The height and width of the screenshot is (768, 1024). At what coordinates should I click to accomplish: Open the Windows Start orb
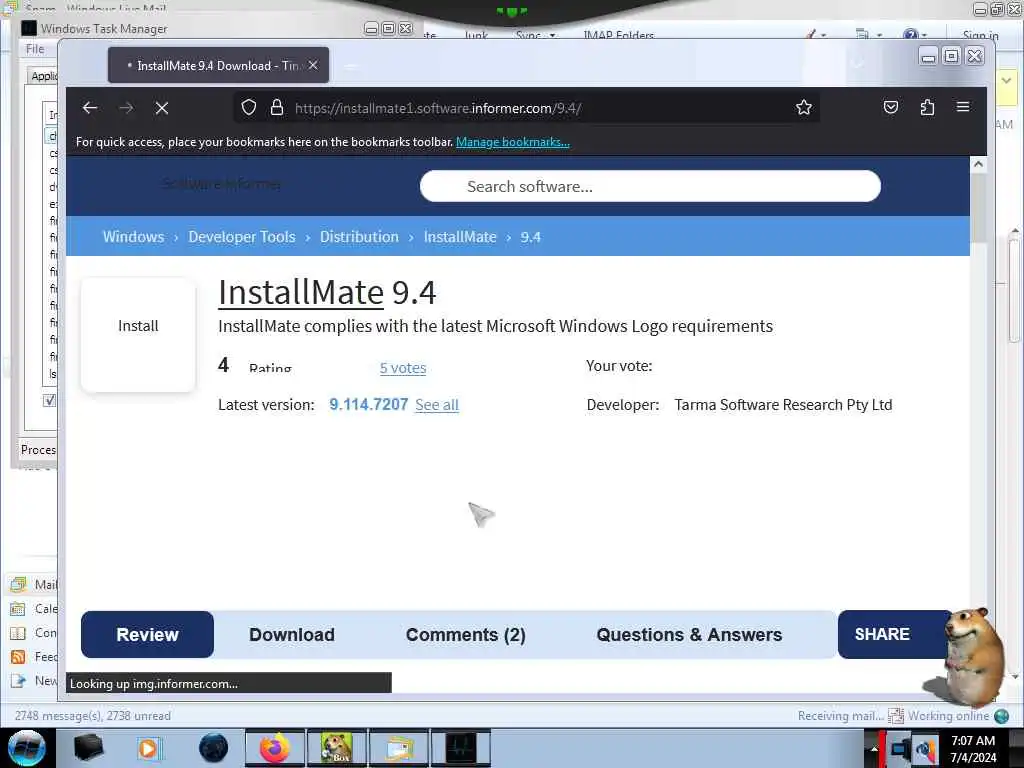pos(27,748)
